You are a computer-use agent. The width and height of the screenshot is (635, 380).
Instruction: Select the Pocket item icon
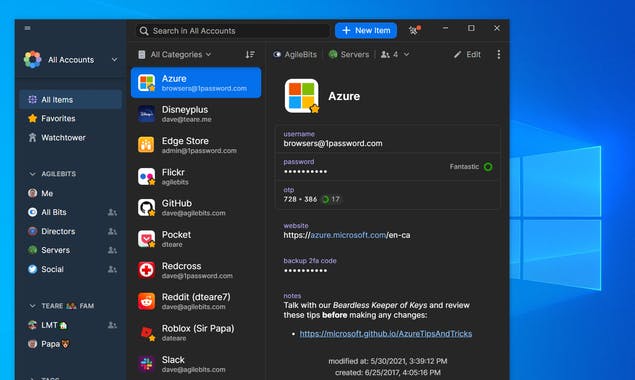(146, 239)
